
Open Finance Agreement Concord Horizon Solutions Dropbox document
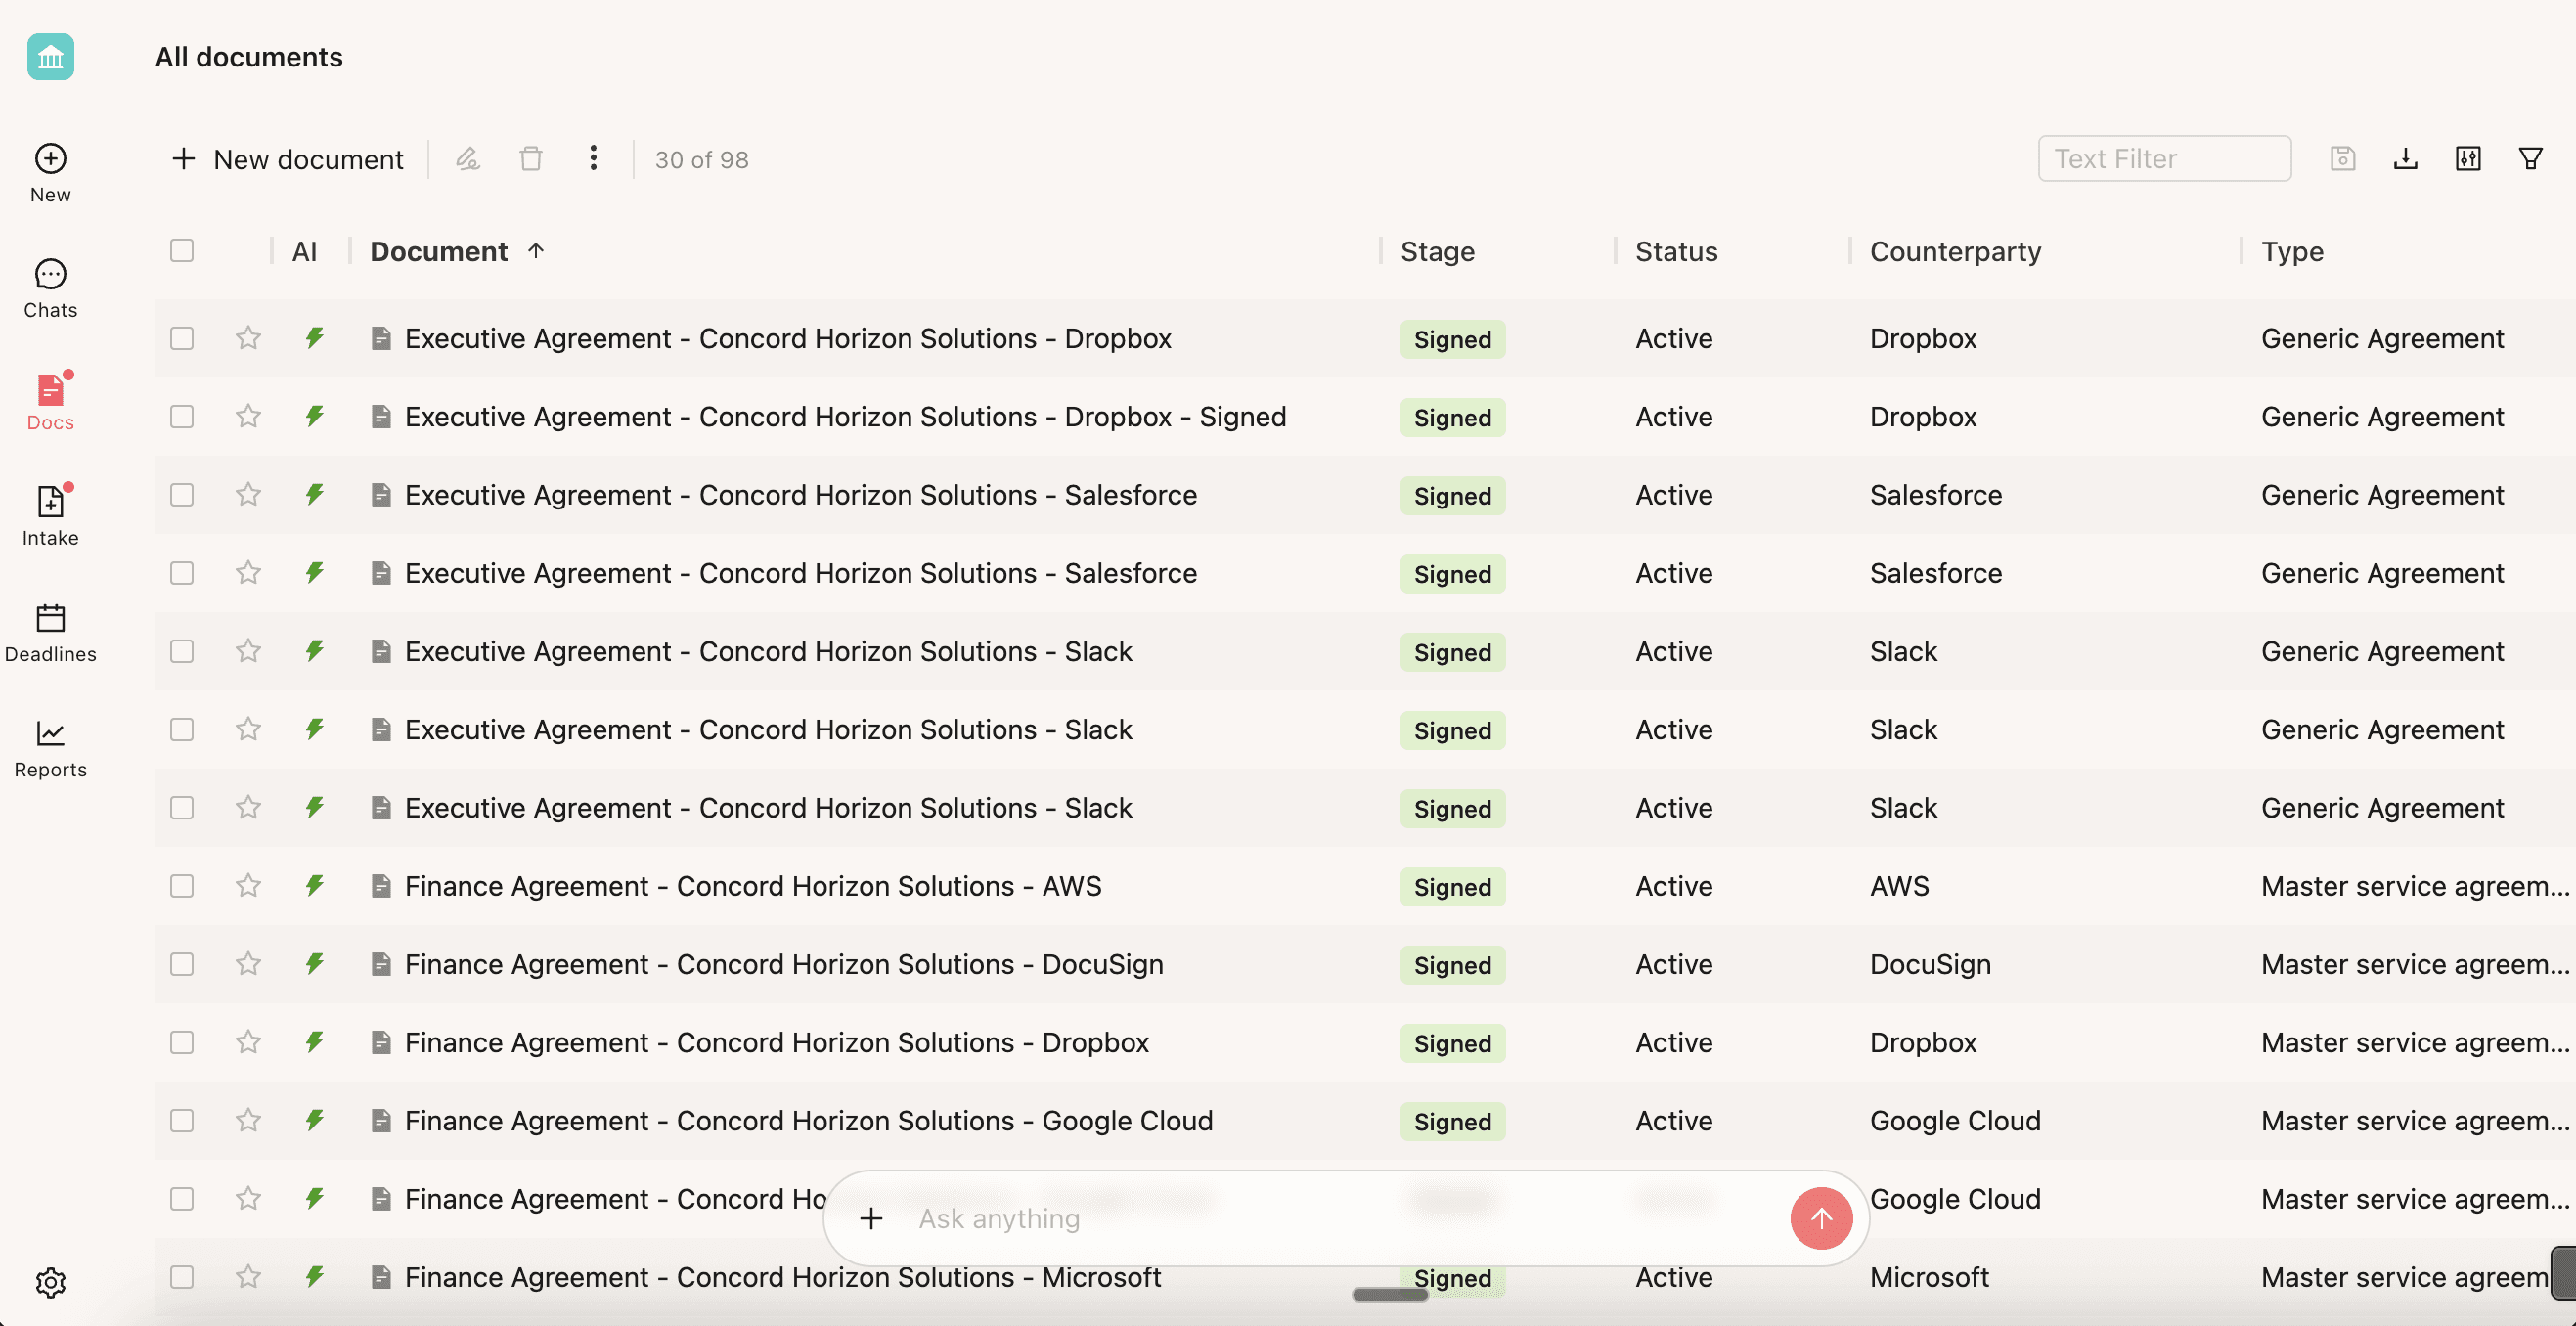click(x=776, y=1042)
